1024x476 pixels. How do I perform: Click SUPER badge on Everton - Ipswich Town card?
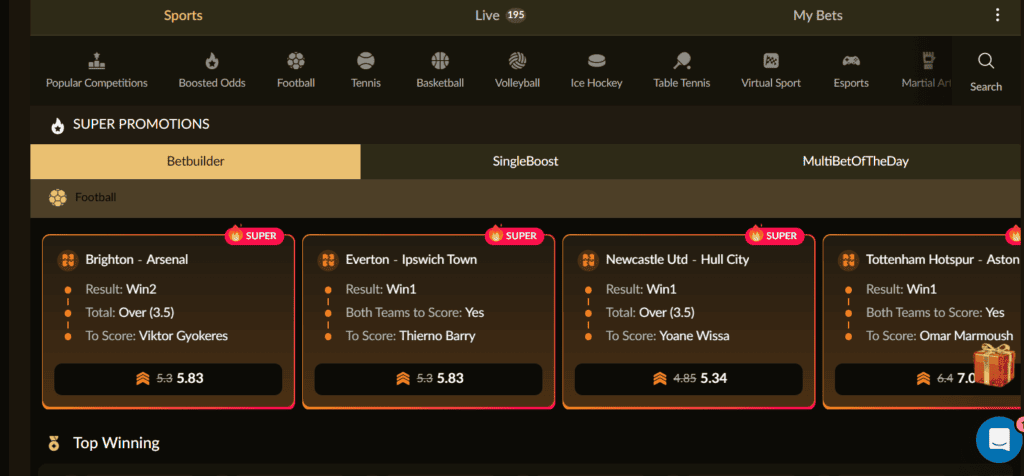click(515, 236)
